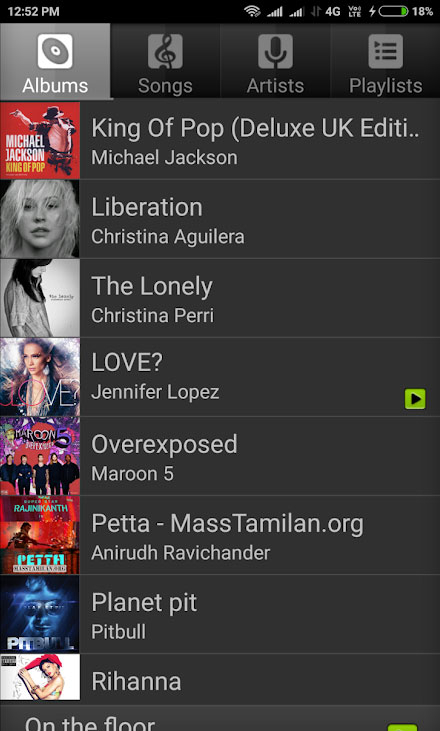Viewport: 440px width, 731px height.
Task: Open Christina Perri artist text in Lonely row
Action: click(x=152, y=316)
